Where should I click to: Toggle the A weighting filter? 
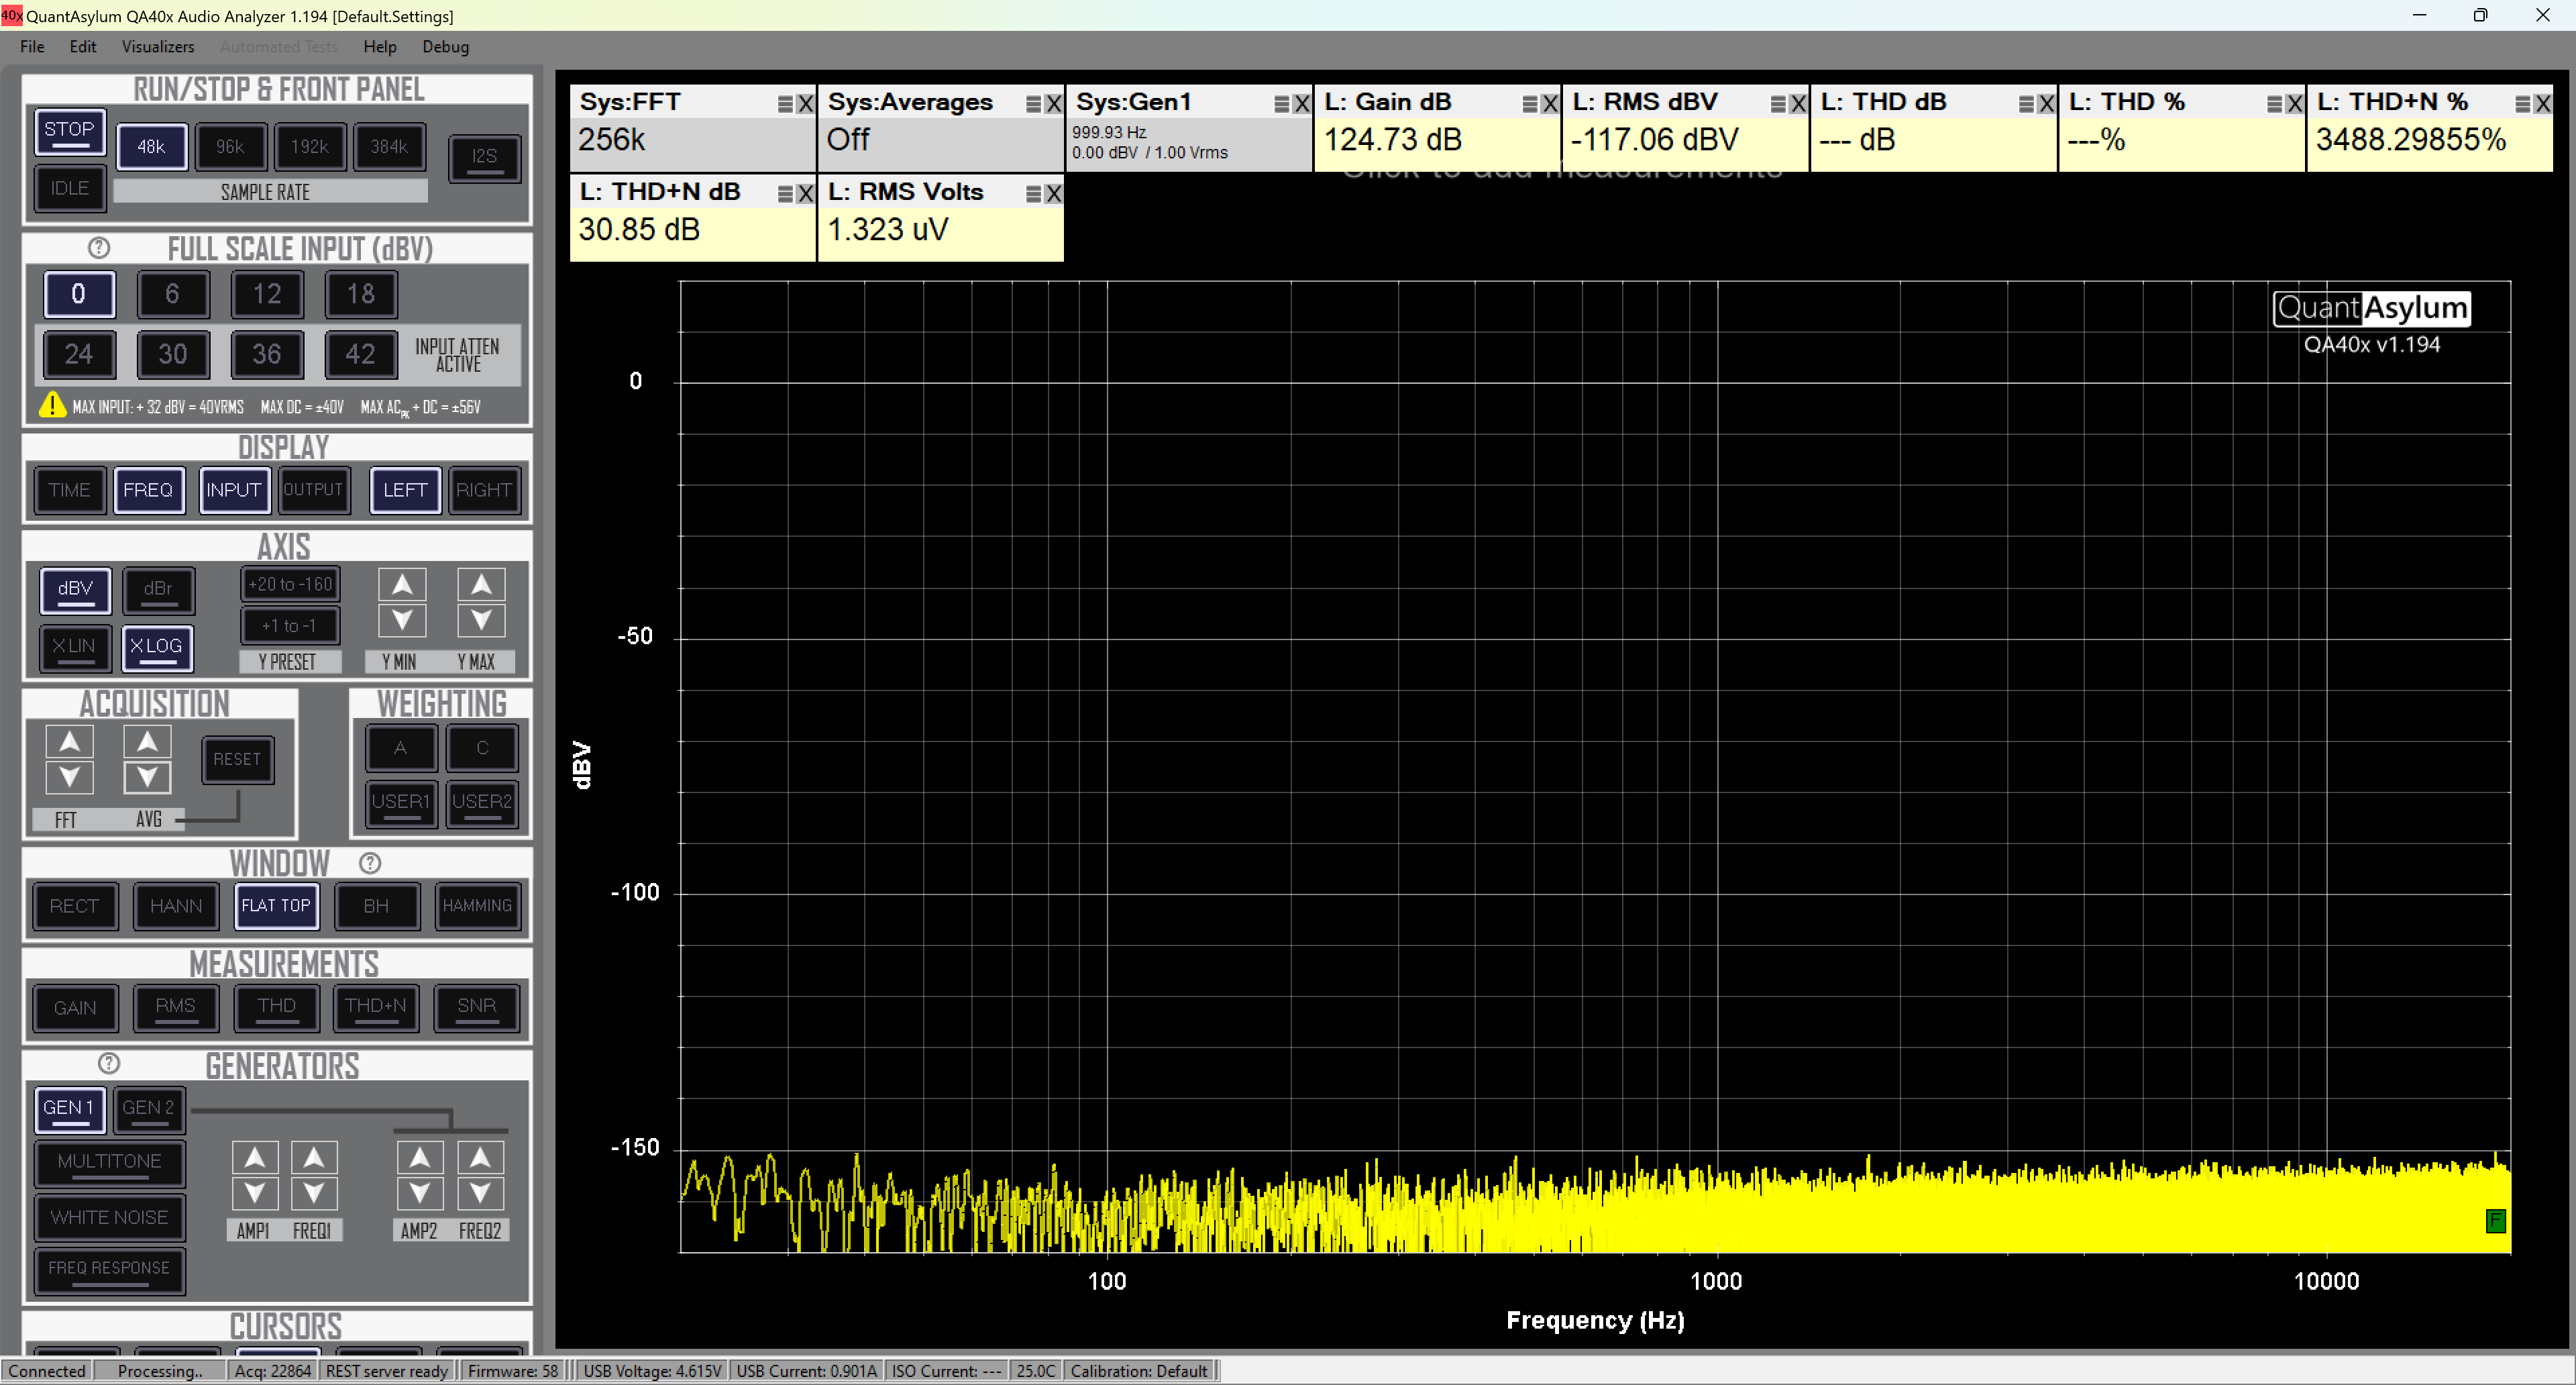[x=401, y=748]
